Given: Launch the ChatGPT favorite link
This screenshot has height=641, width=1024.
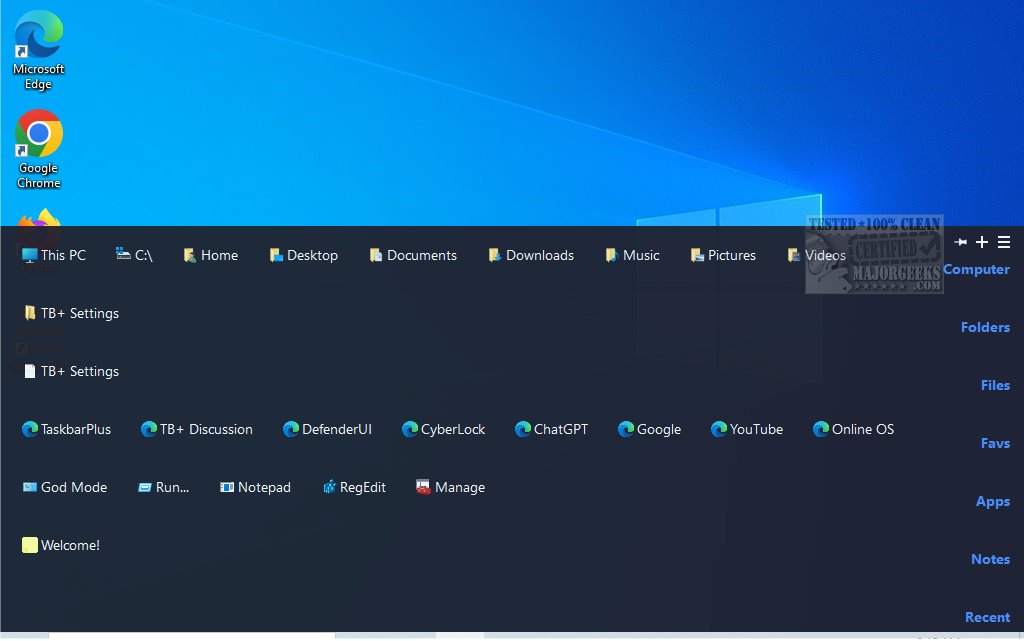Looking at the screenshot, I should (x=551, y=430).
